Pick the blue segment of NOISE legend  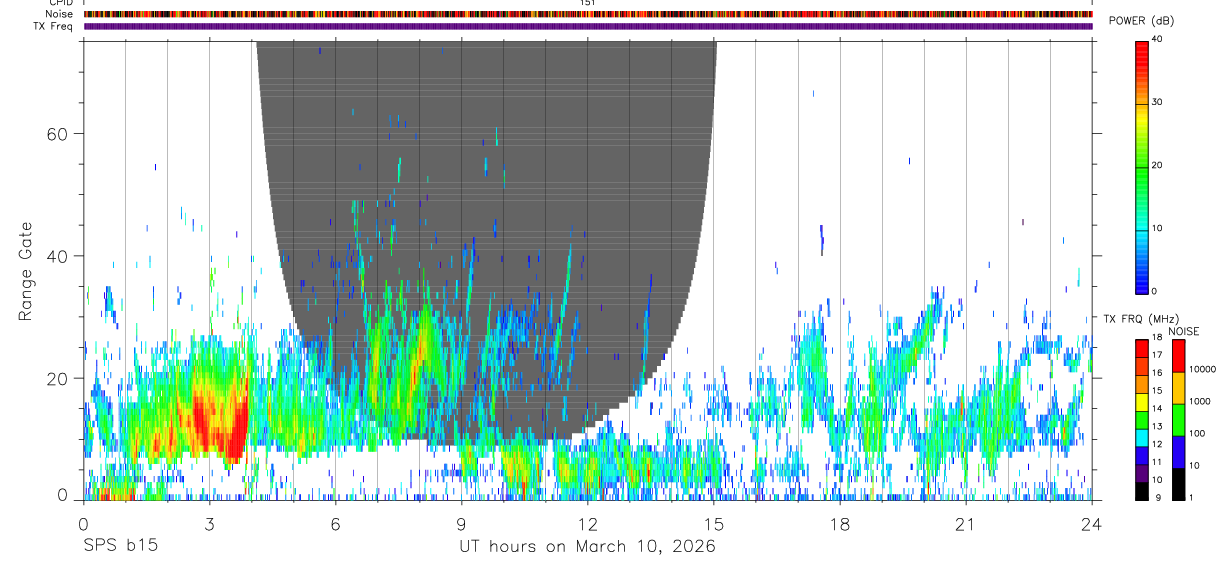1177,452
